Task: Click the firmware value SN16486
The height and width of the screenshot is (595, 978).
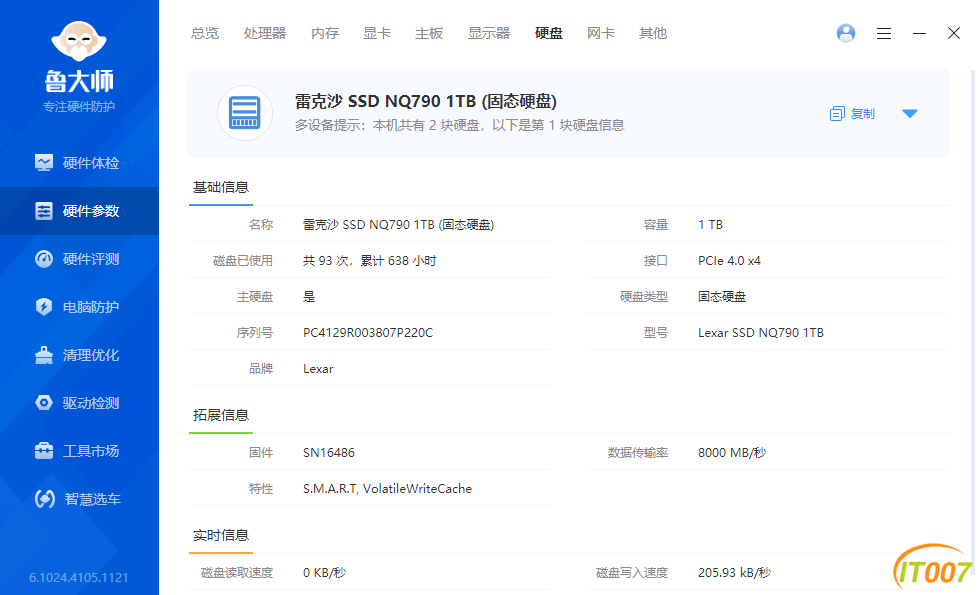Action: (x=329, y=453)
